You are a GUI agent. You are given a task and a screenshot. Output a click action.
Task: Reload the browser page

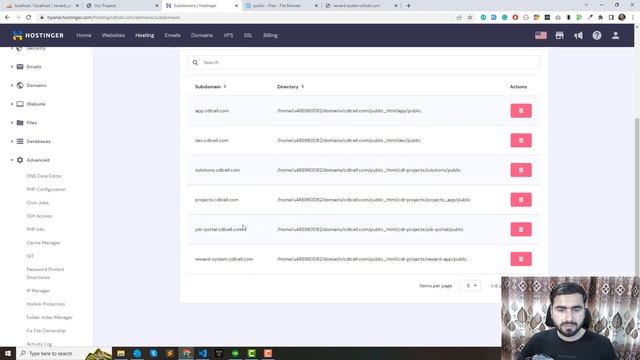[x=29, y=18]
